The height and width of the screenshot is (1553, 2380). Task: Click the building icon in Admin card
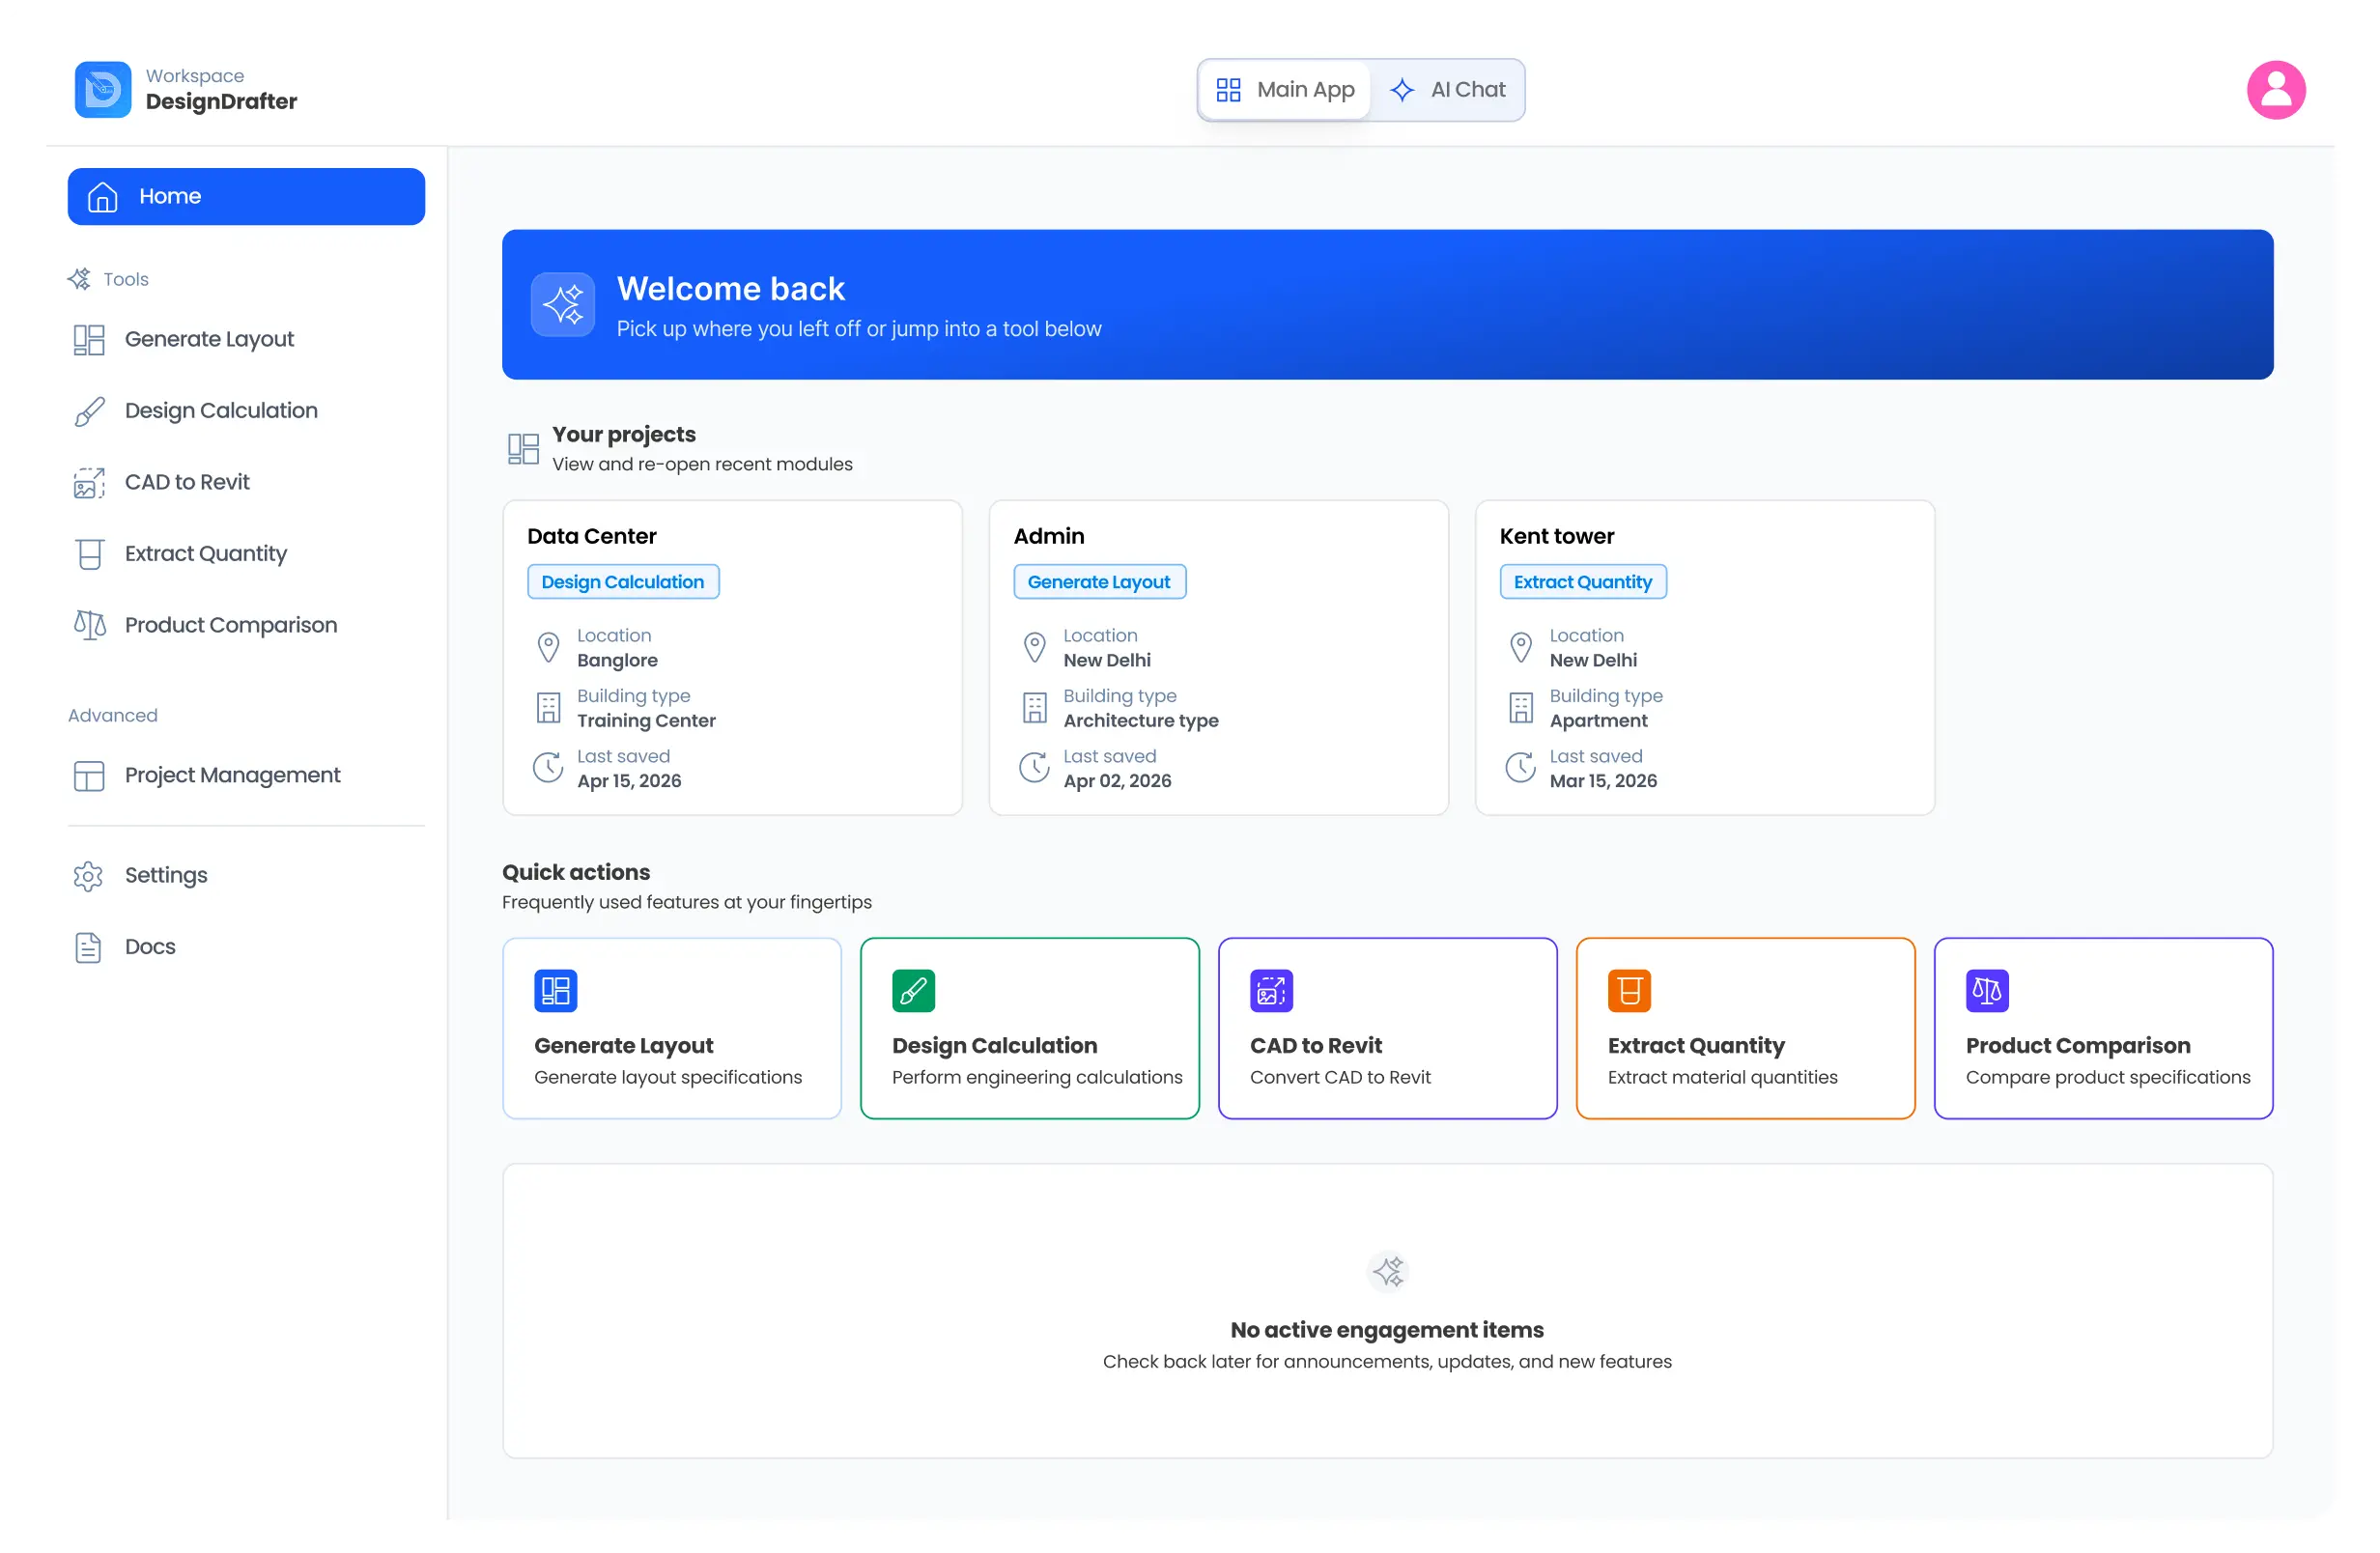click(x=1034, y=708)
